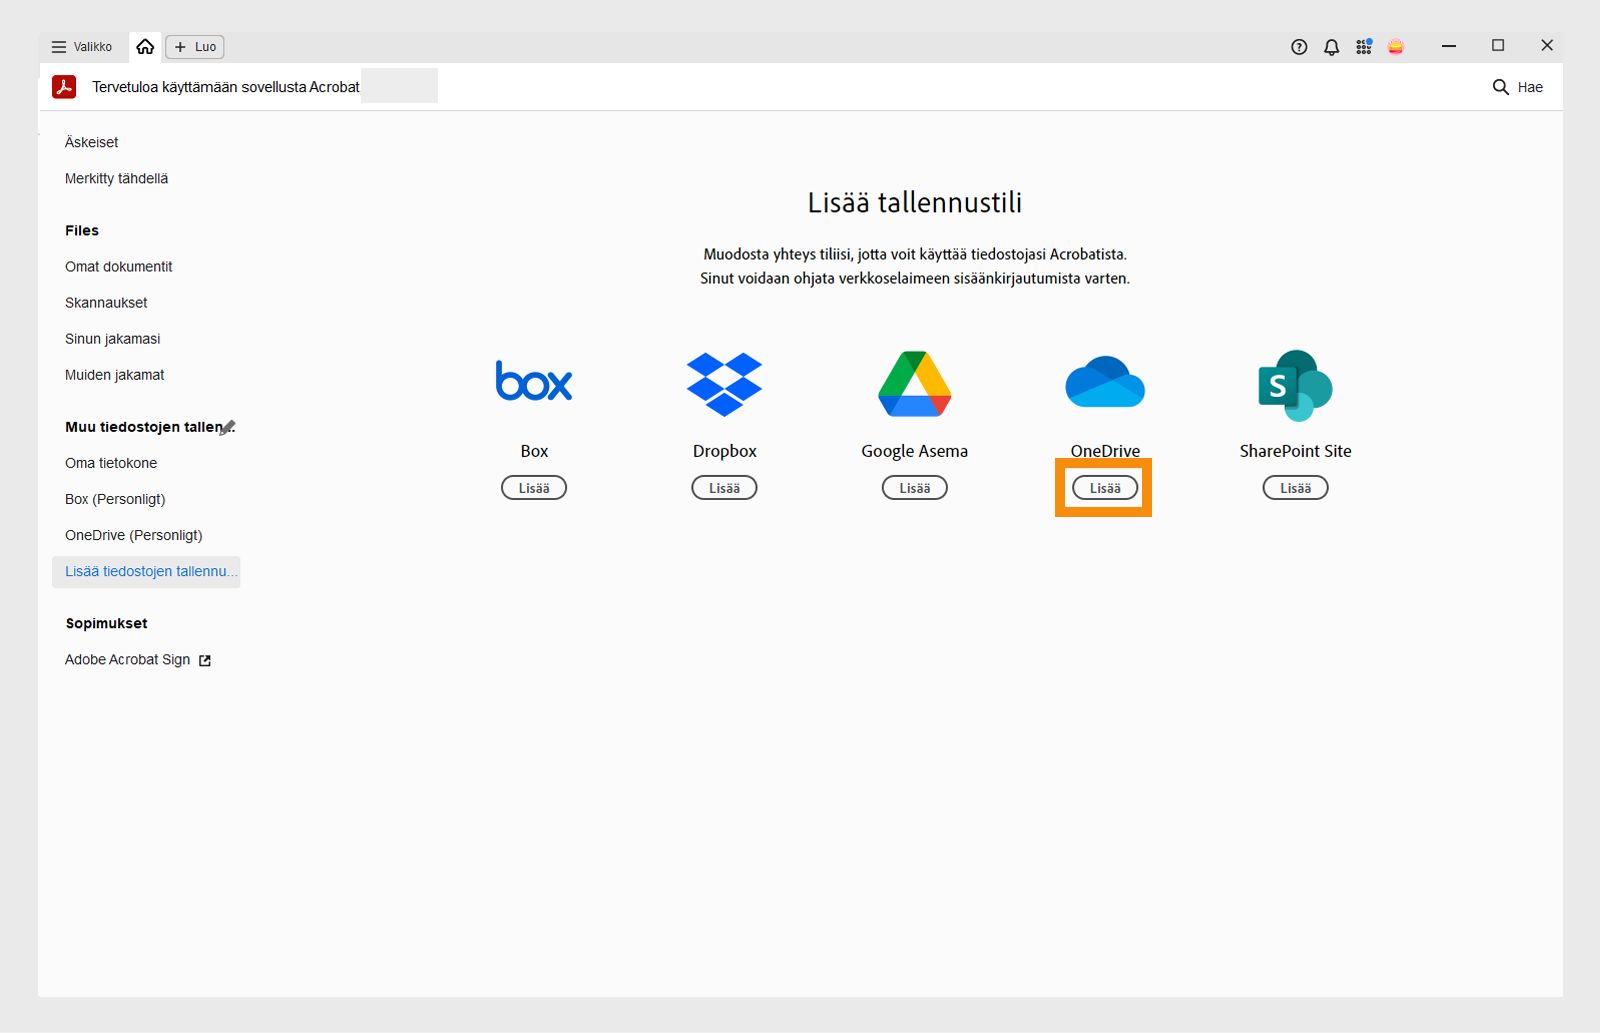Select Omat dokumentit in the sidebar

(118, 266)
